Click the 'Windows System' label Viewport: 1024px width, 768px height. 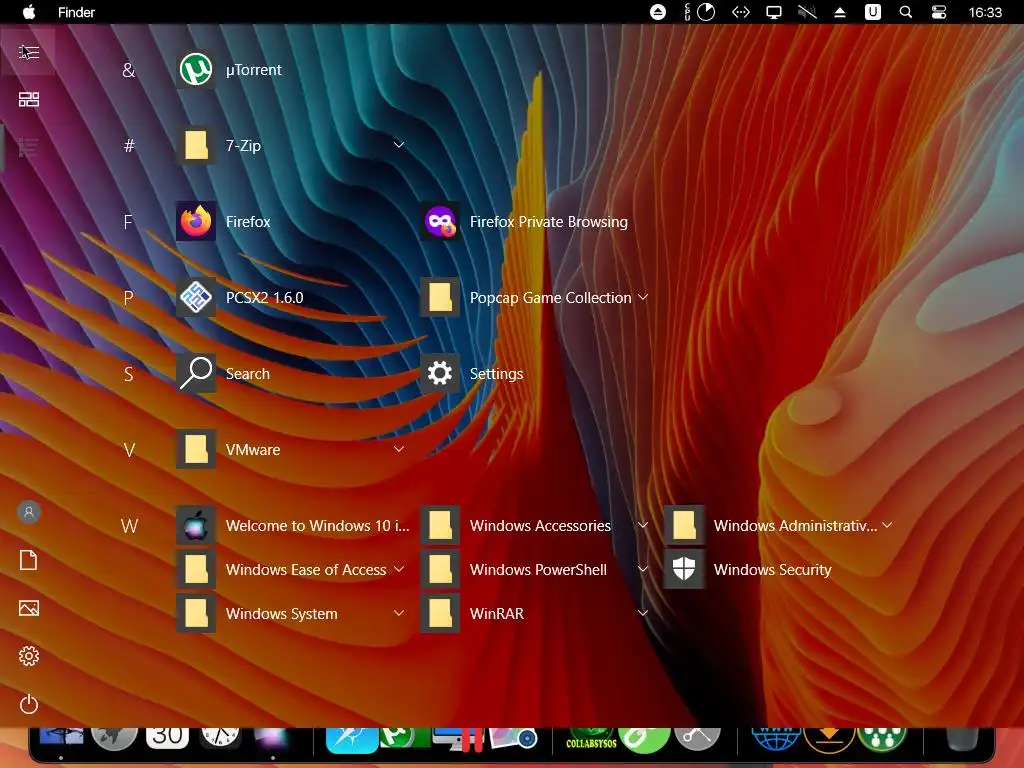coord(281,613)
